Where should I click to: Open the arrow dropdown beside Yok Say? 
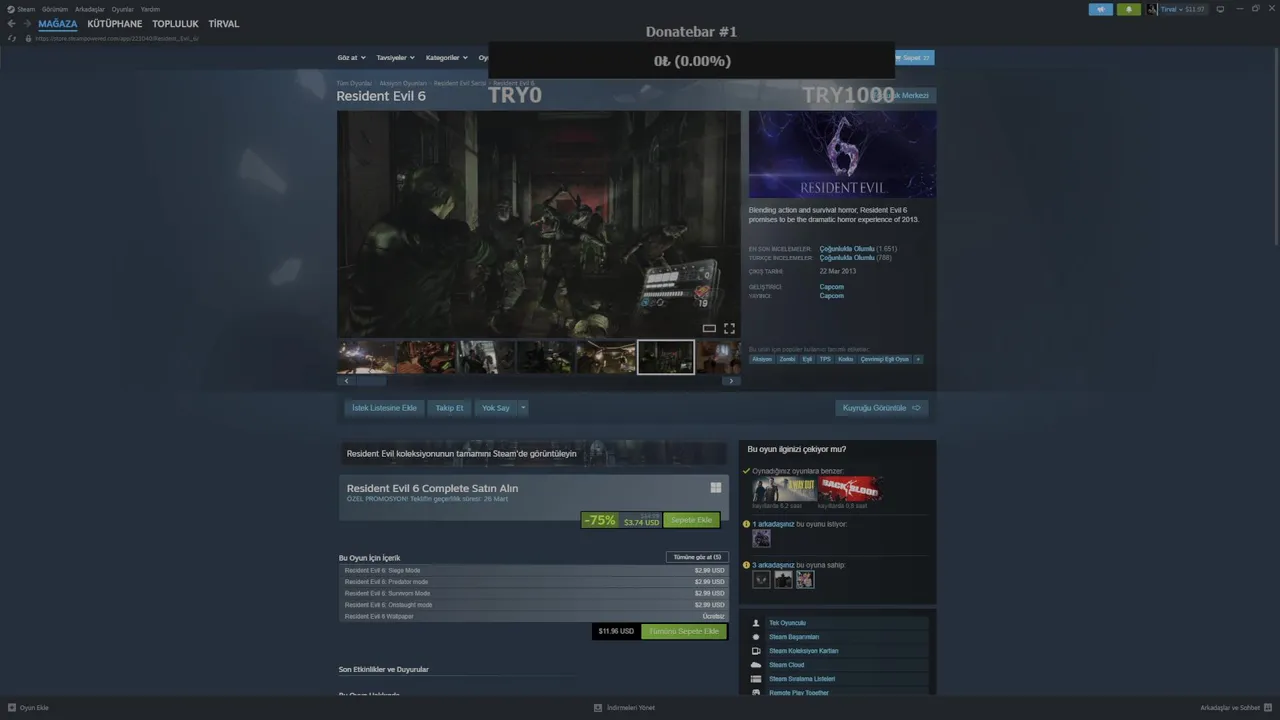click(x=522, y=408)
